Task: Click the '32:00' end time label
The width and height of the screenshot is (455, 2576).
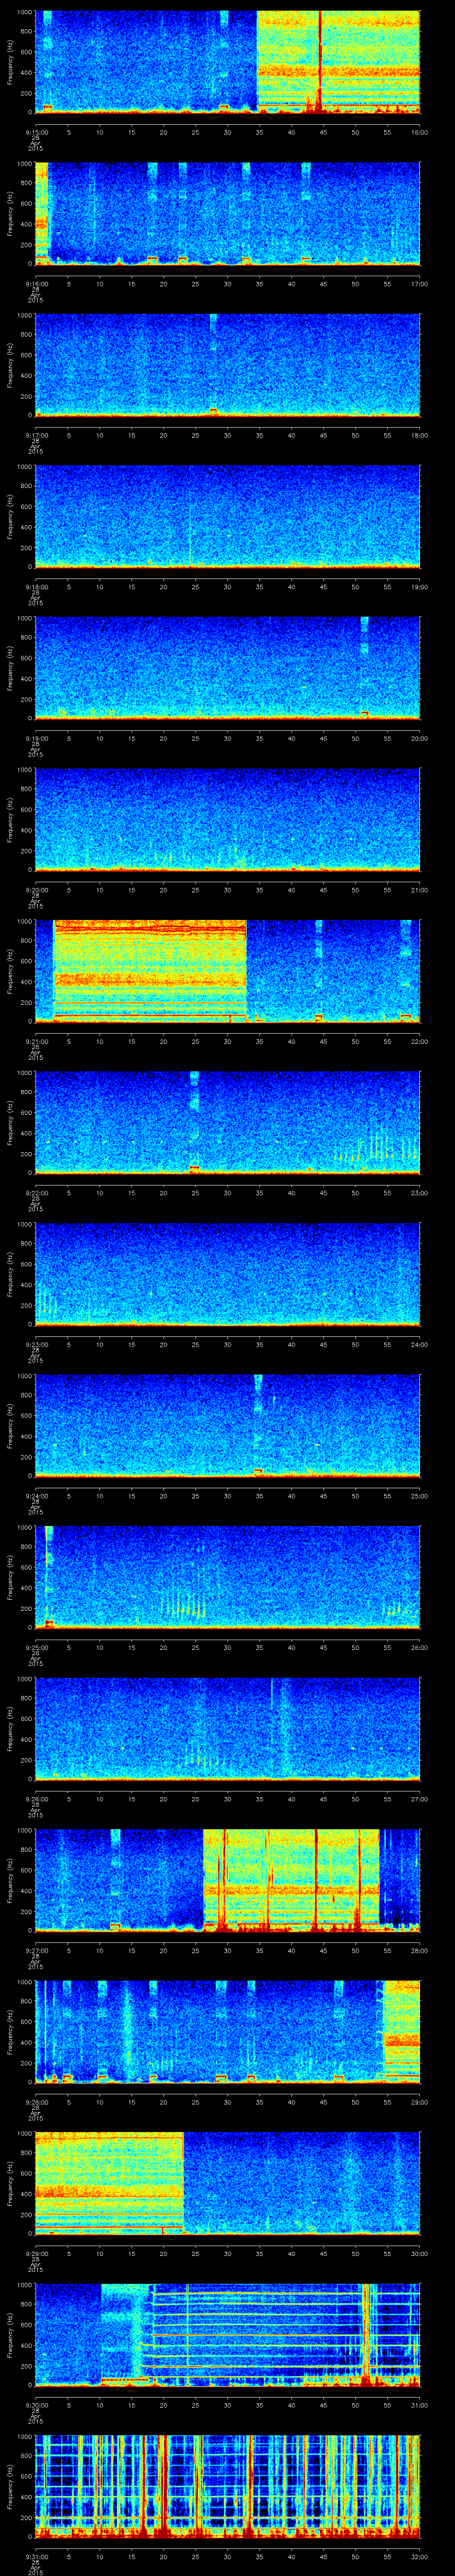Action: coord(419,2556)
